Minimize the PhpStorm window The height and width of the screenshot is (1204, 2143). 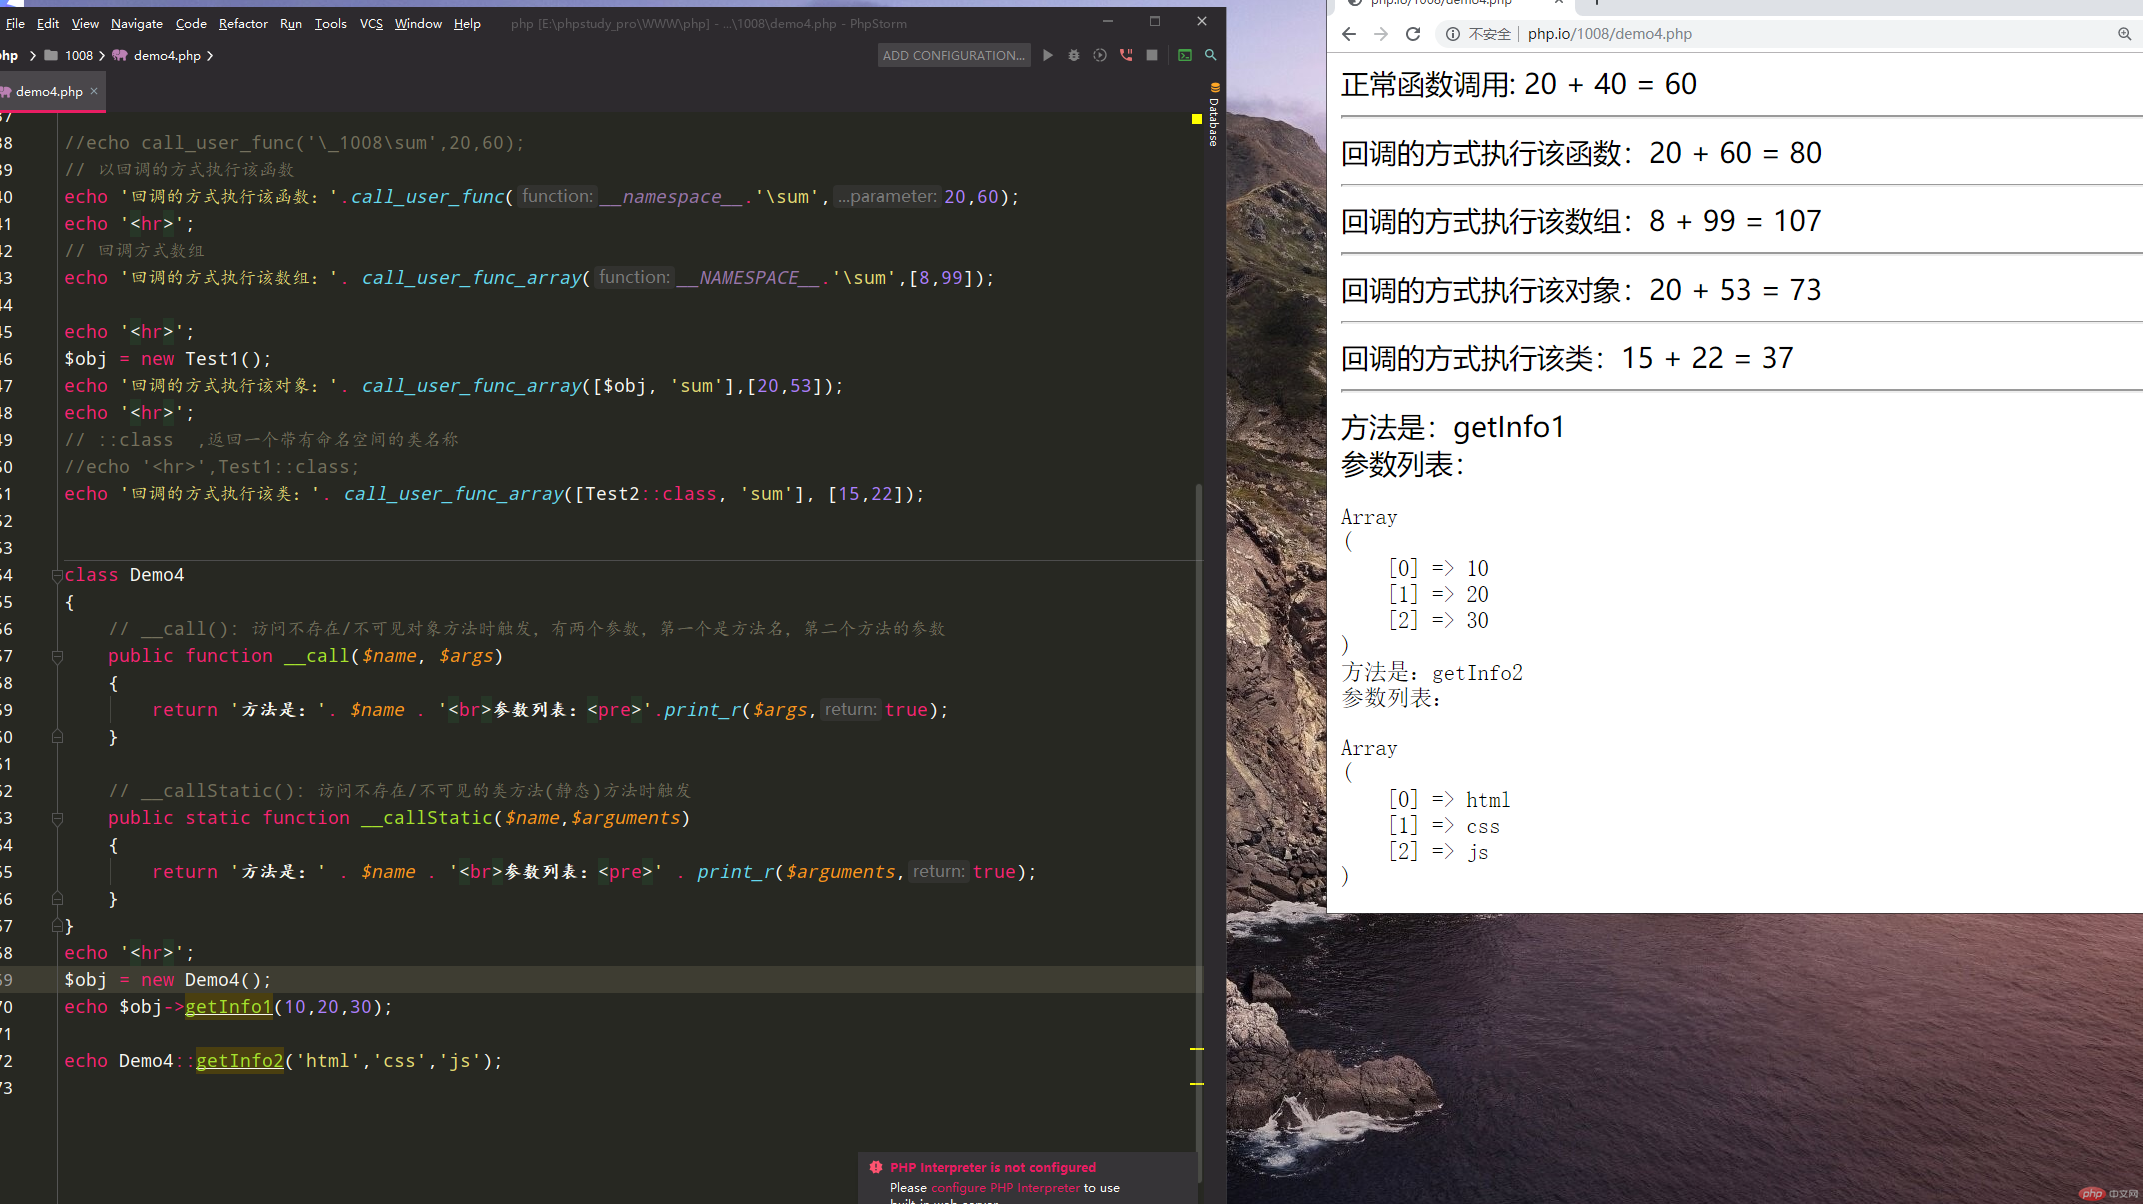tap(1107, 21)
